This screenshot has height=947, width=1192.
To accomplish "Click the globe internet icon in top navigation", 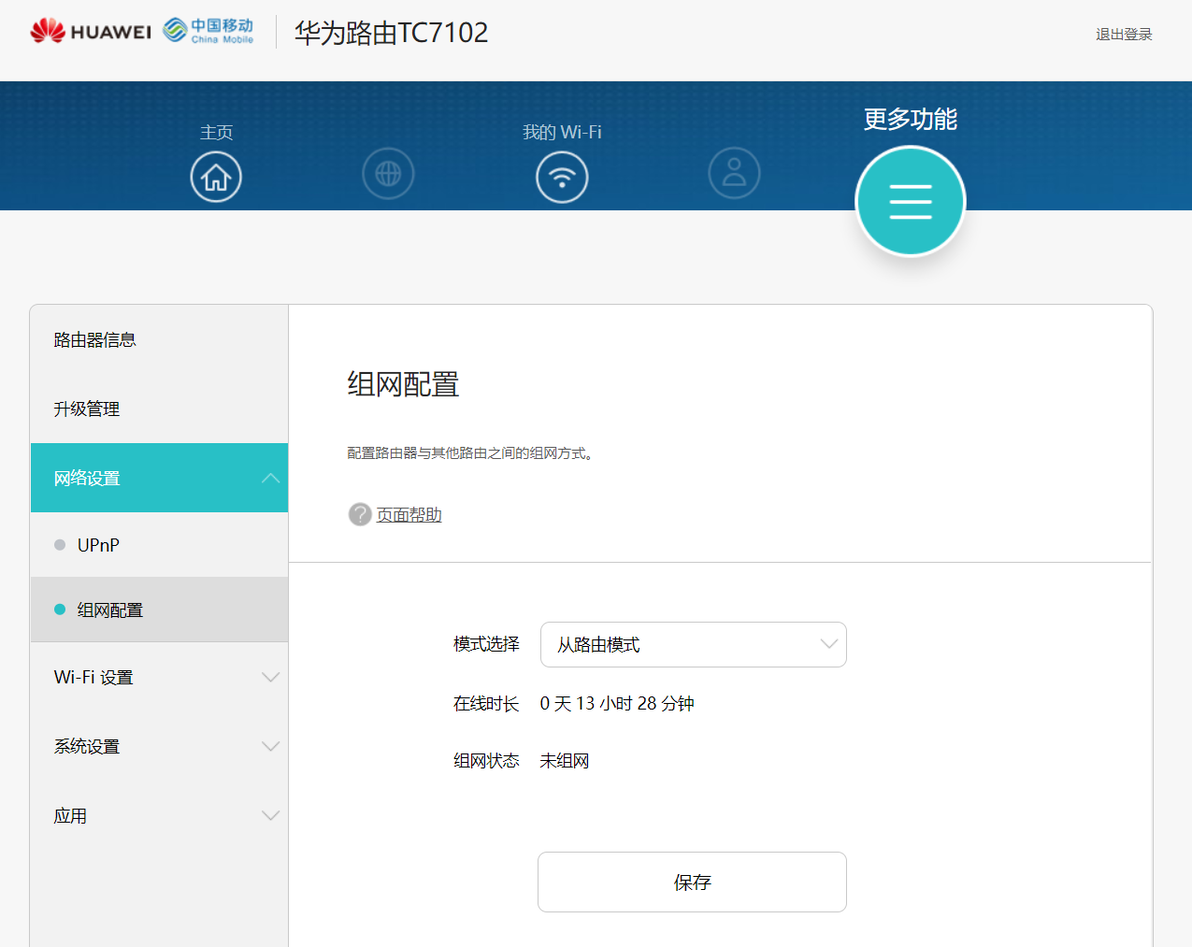I will tap(388, 174).
